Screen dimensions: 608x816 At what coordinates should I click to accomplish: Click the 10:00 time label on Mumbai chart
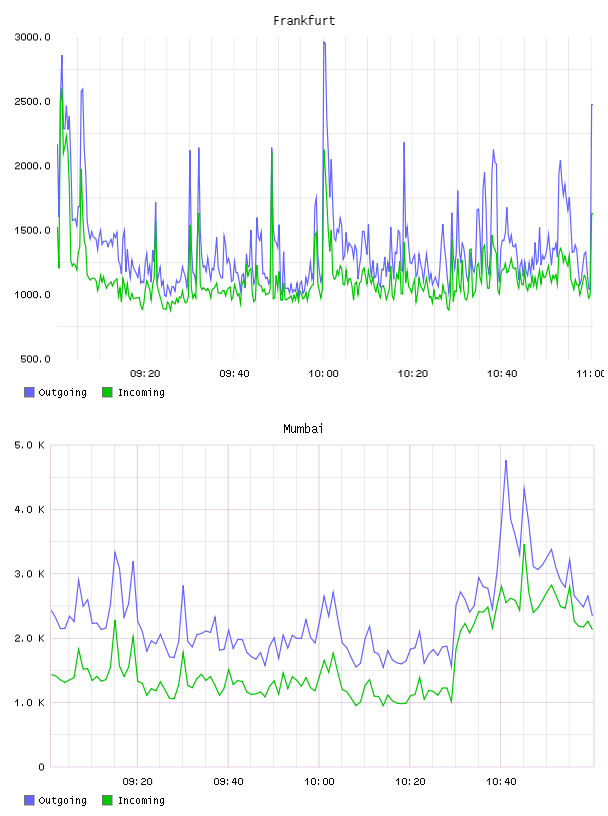click(319, 782)
